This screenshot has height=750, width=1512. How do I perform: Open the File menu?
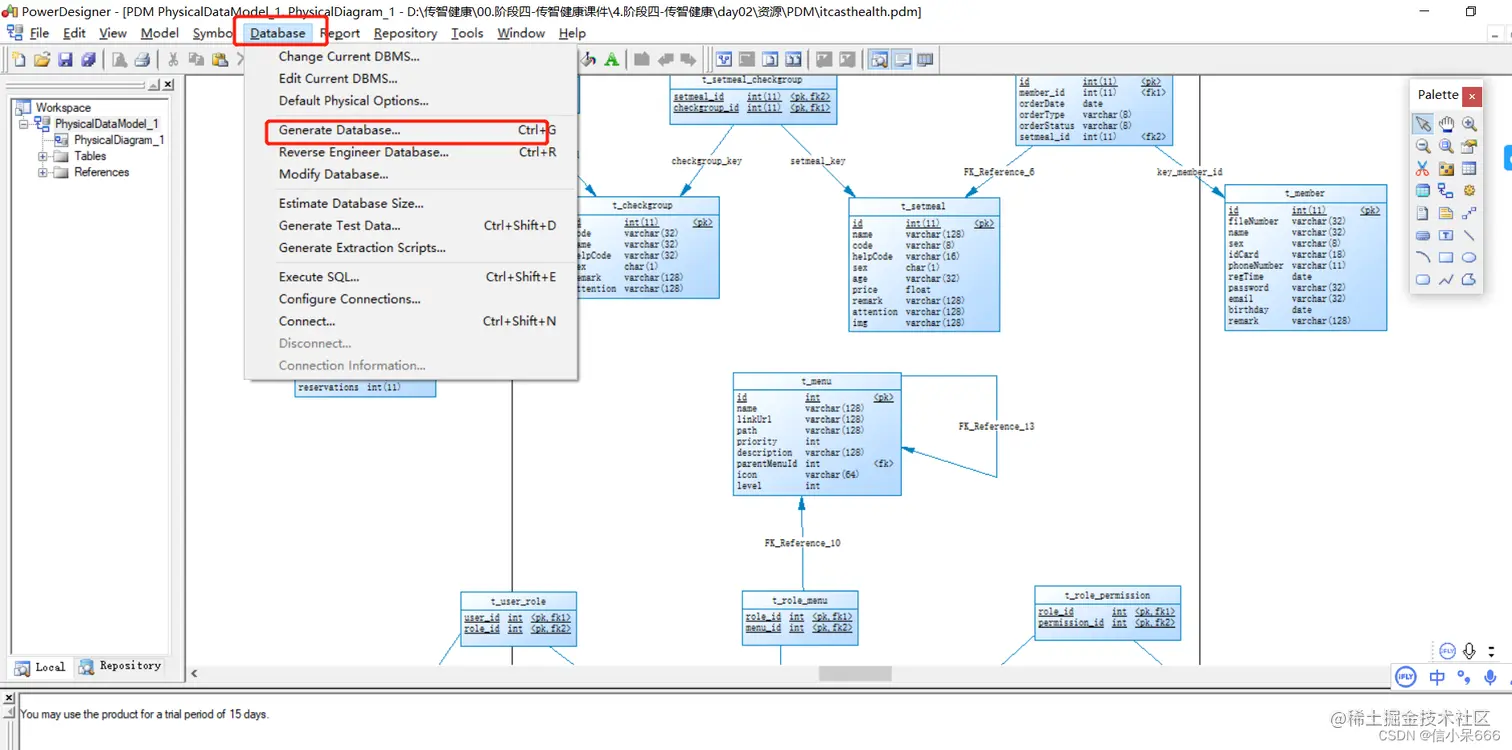[39, 33]
